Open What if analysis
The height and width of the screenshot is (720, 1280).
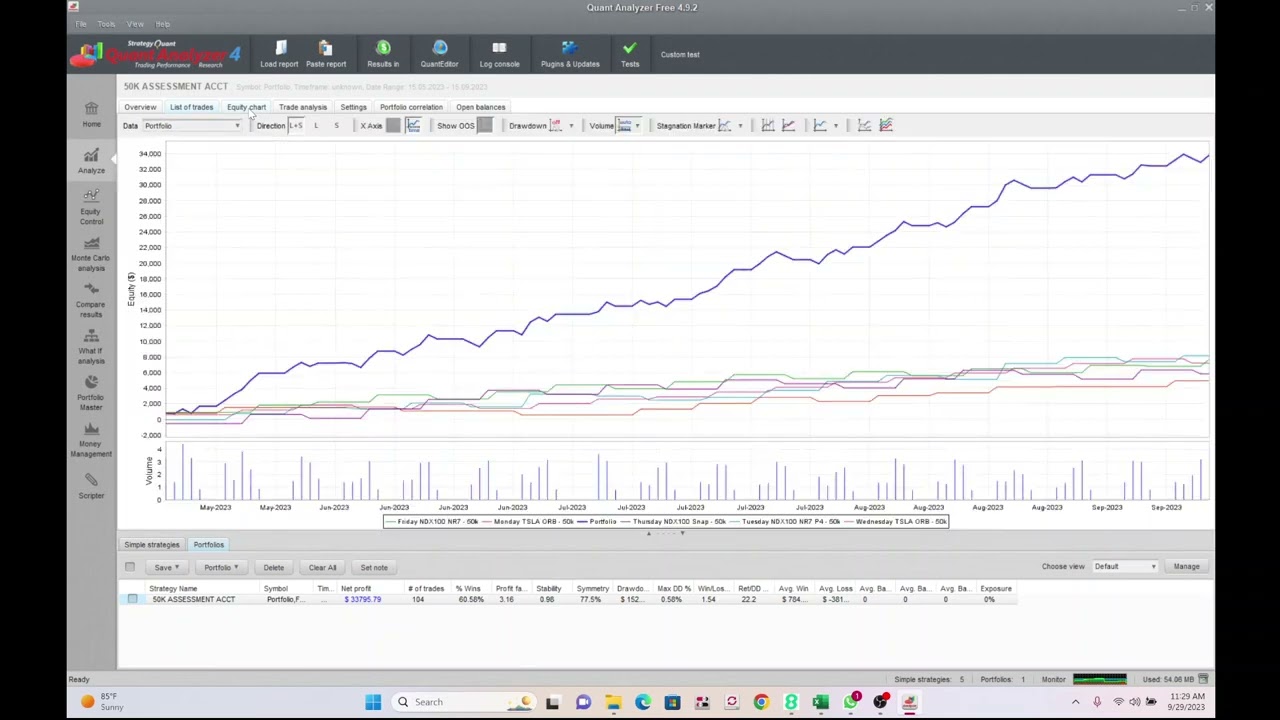pyautogui.click(x=91, y=347)
